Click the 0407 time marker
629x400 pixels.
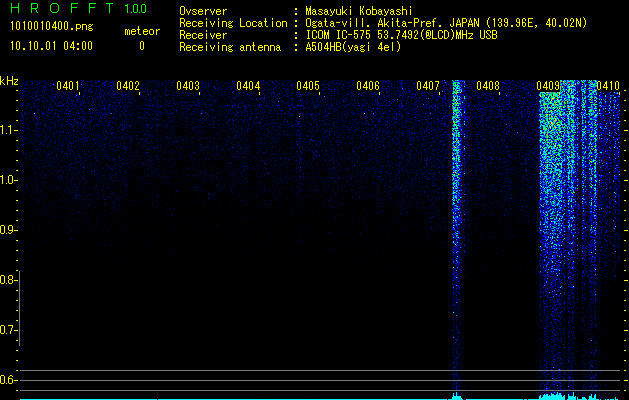tap(428, 86)
